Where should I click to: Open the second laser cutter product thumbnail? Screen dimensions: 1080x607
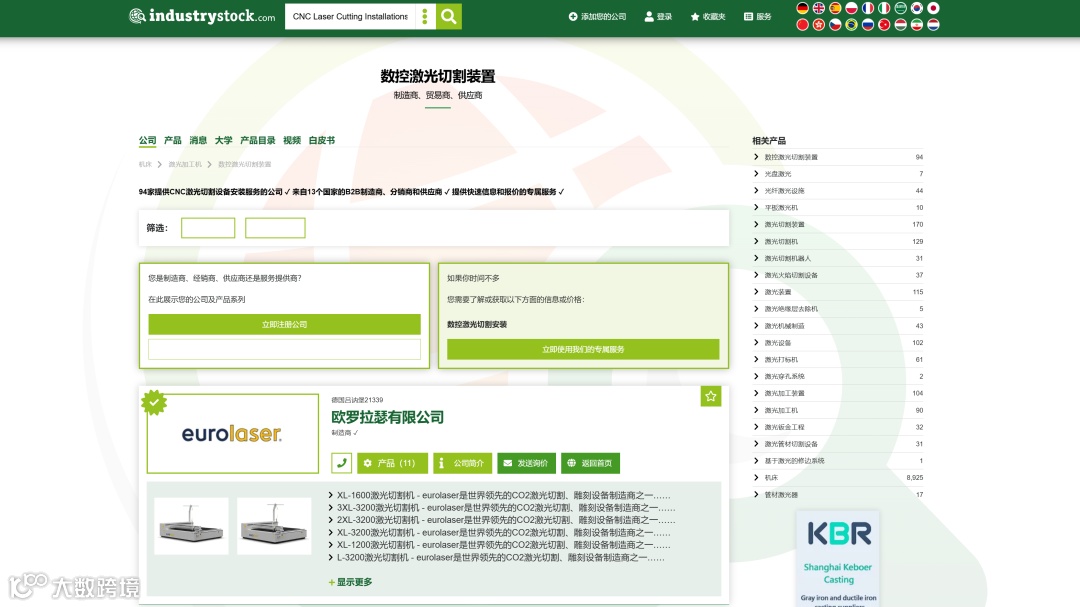tap(274, 526)
